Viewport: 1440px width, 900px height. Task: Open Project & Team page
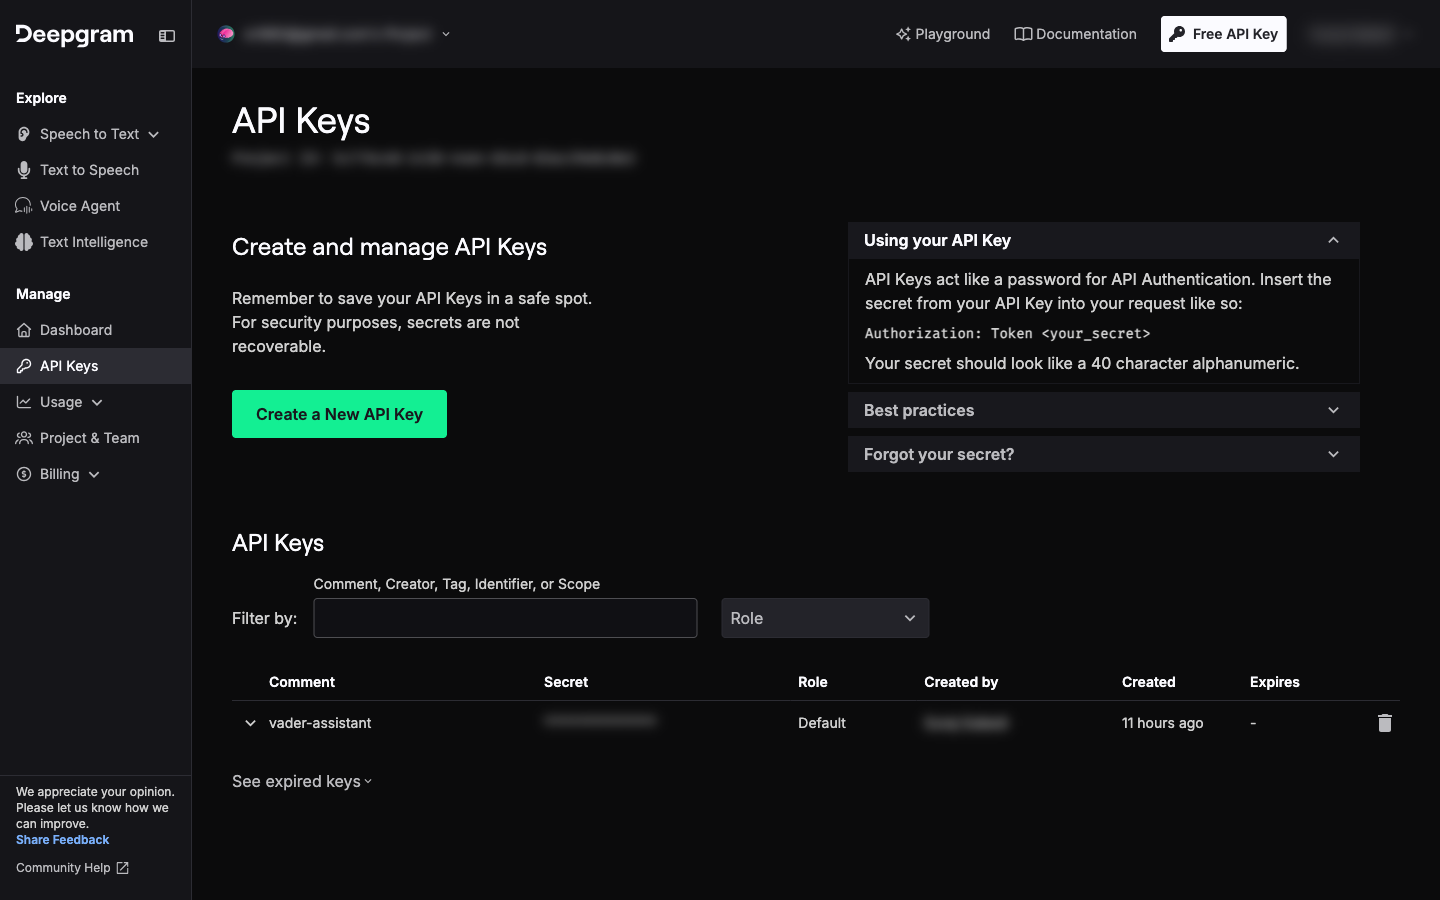[x=90, y=438]
